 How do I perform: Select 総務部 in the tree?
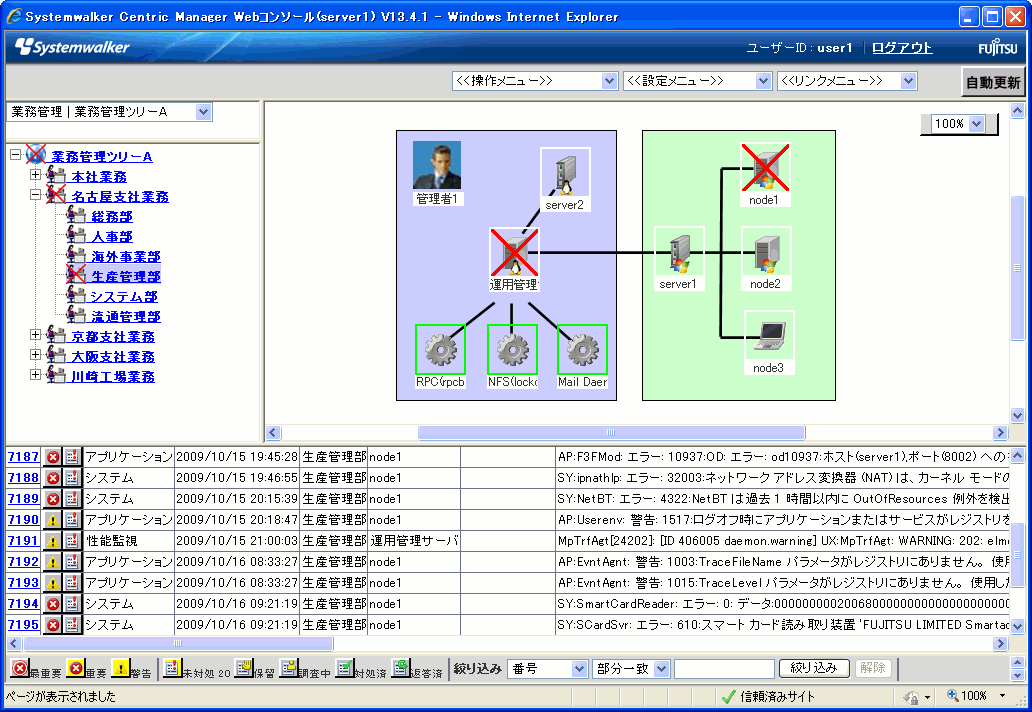[x=111, y=216]
